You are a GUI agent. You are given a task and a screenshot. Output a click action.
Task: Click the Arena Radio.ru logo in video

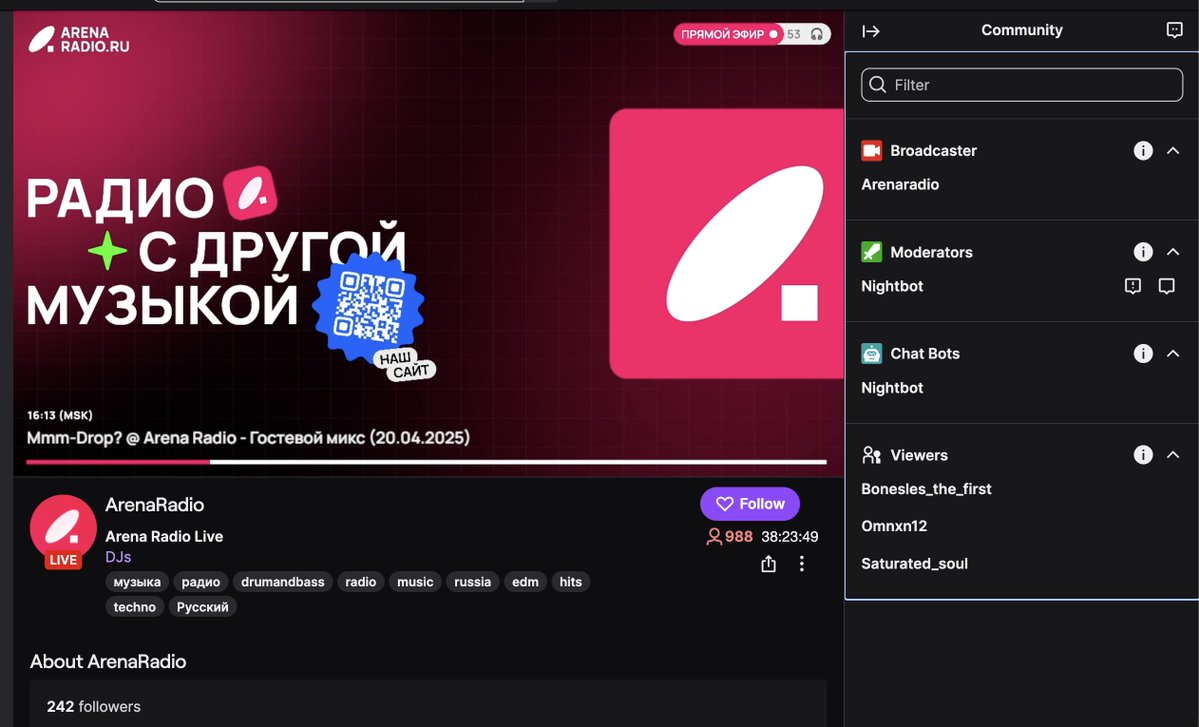click(x=79, y=39)
